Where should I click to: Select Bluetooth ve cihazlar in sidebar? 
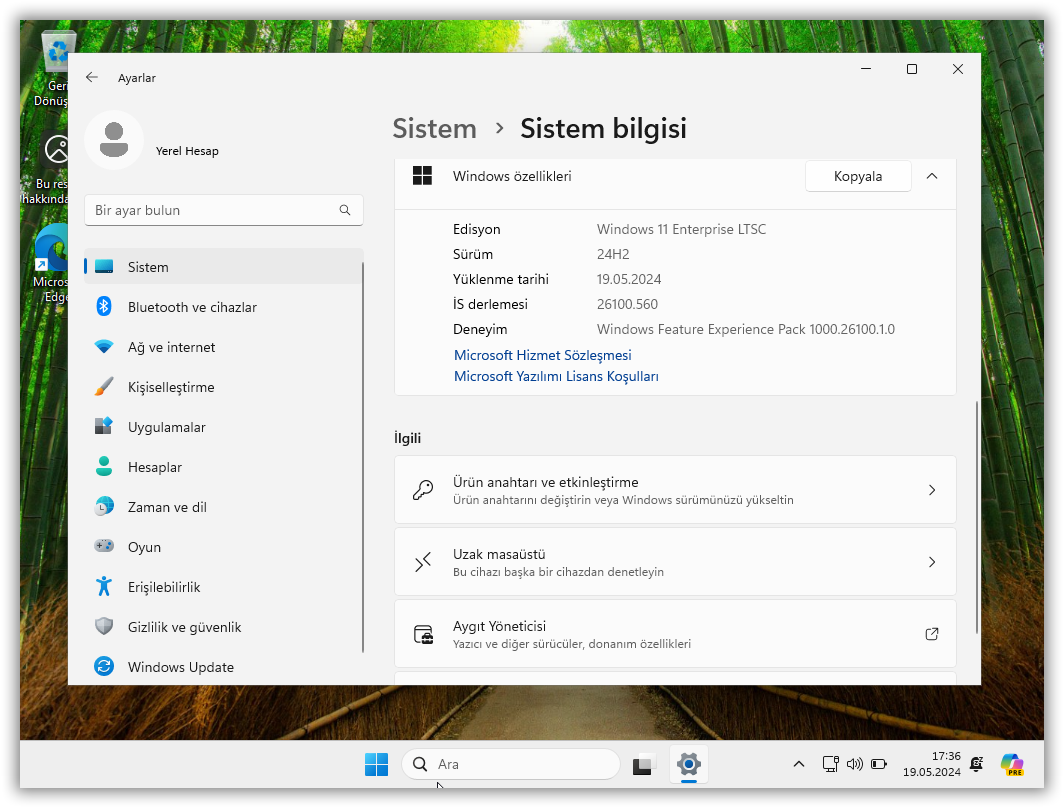(x=224, y=307)
